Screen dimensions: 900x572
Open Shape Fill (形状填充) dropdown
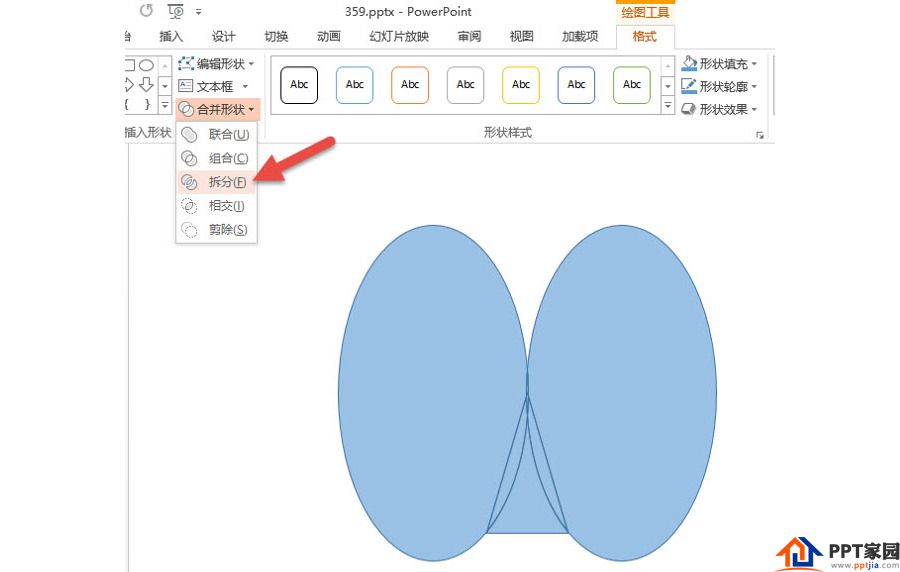coord(719,63)
